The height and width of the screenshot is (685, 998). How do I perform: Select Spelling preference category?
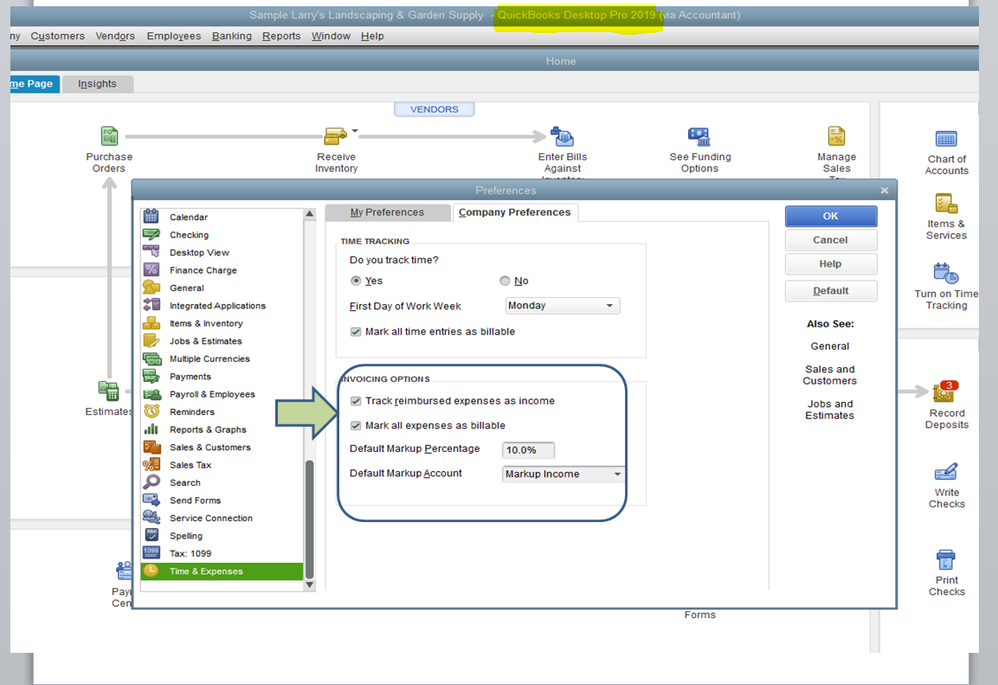coord(221,536)
